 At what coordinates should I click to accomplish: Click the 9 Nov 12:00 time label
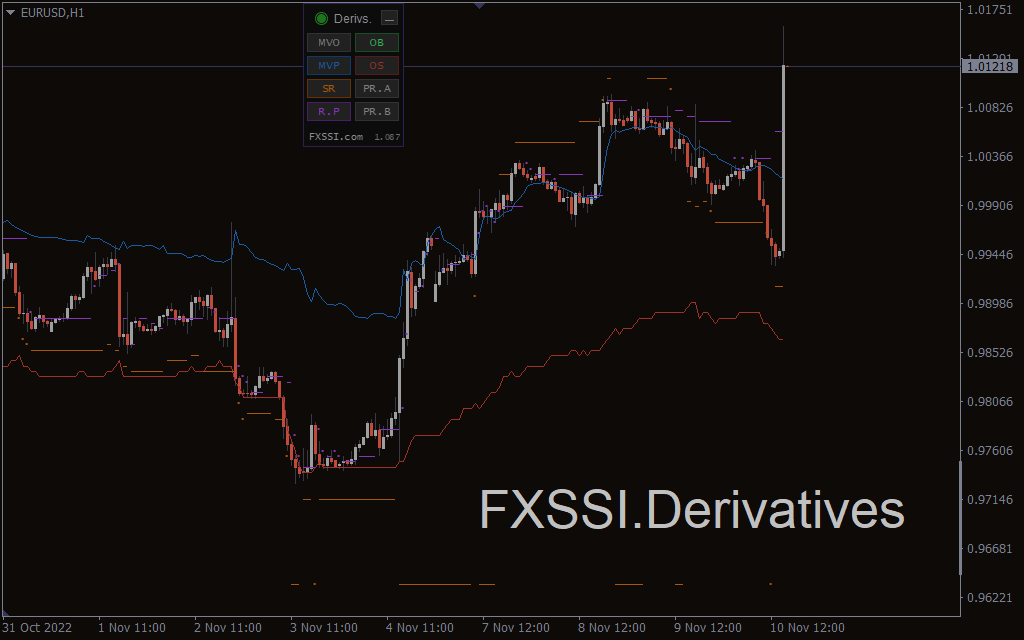pyautogui.click(x=708, y=628)
